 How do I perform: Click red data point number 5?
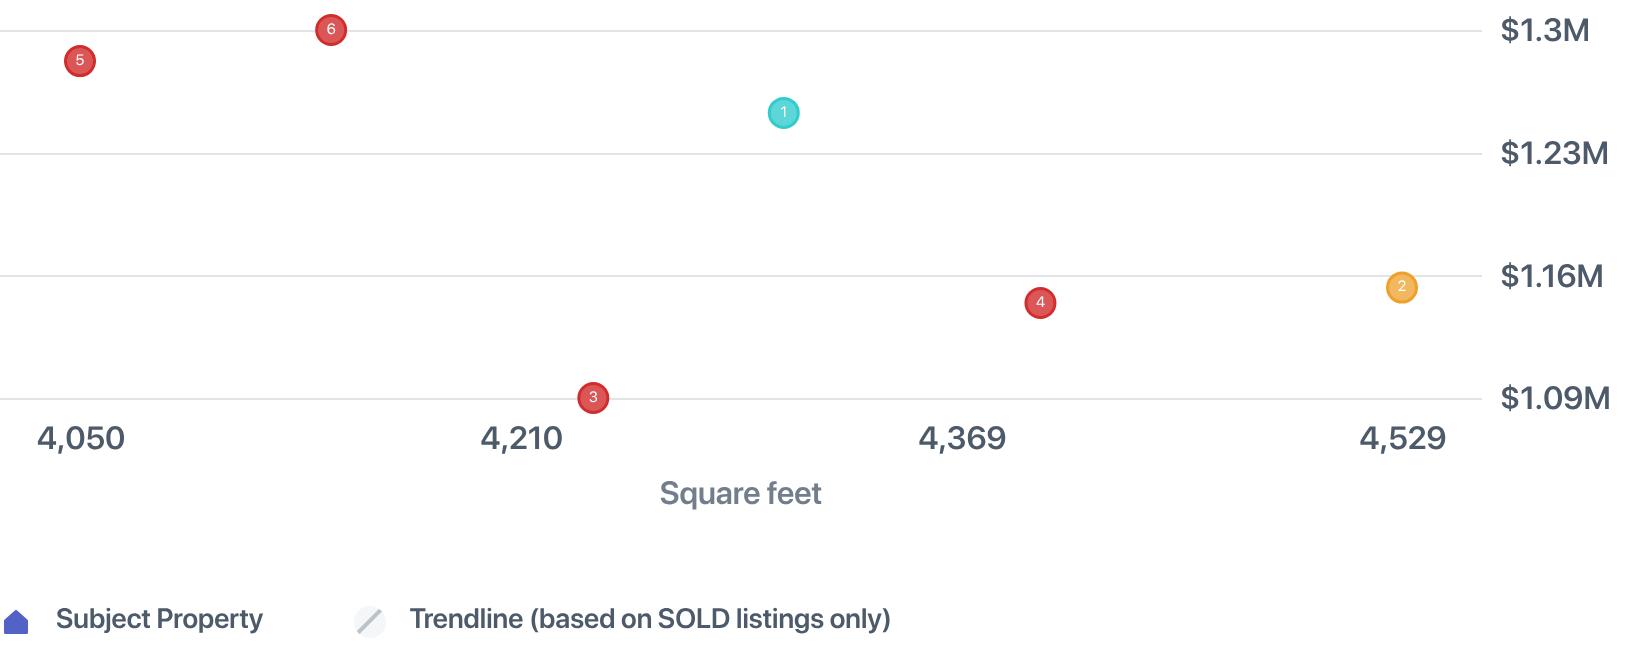80,61
